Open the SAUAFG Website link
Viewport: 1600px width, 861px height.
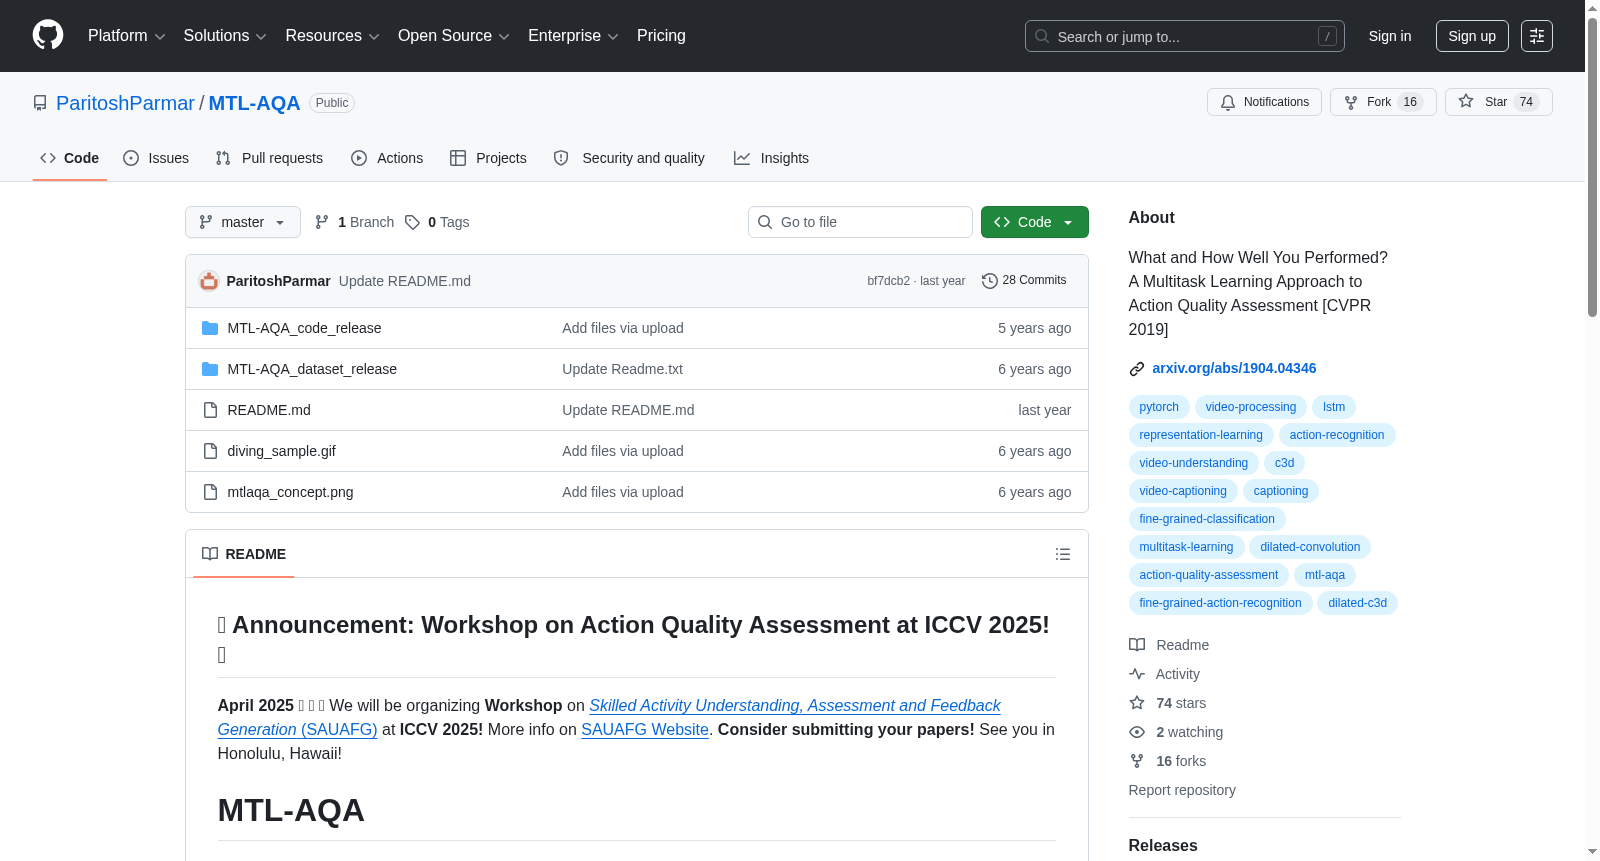click(645, 730)
